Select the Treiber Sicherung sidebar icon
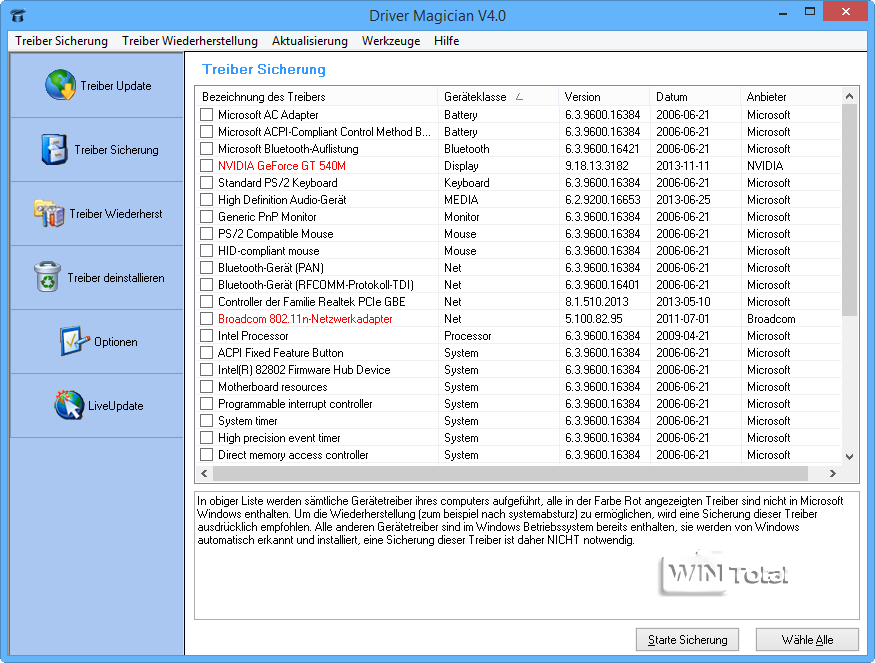Screen dimensions: 875x663 click(54, 150)
